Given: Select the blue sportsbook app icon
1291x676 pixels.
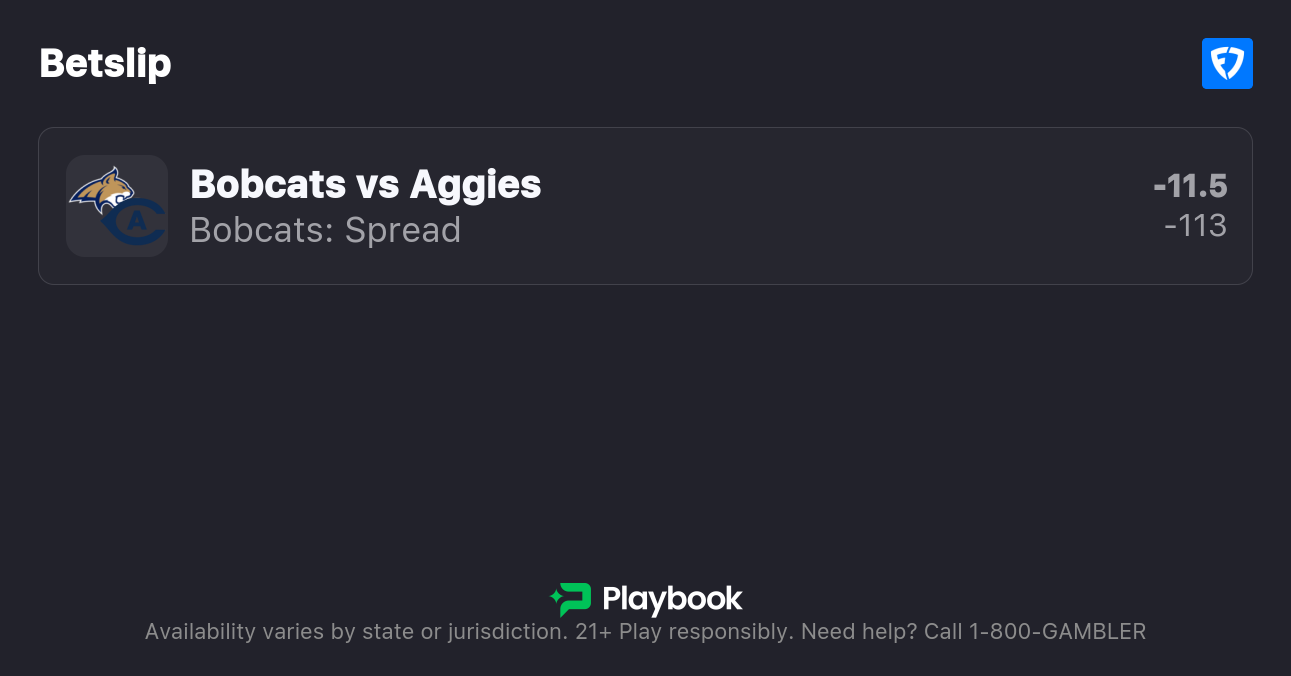Looking at the screenshot, I should [x=1227, y=63].
